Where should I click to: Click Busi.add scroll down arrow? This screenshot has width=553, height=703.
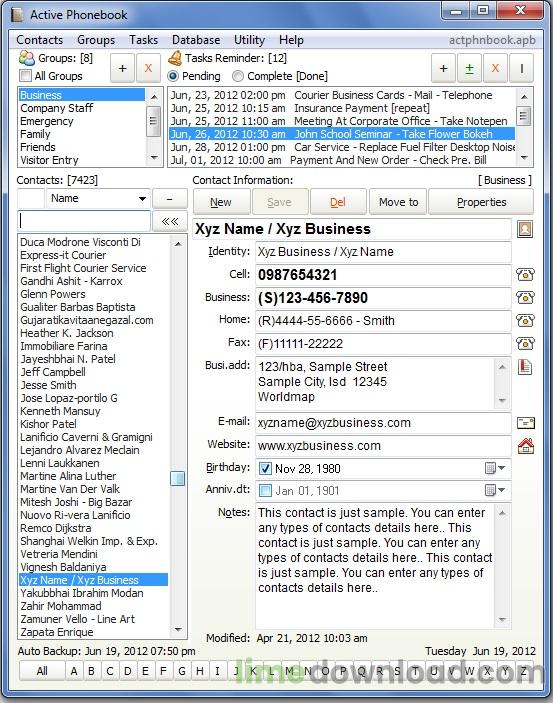coord(502,401)
